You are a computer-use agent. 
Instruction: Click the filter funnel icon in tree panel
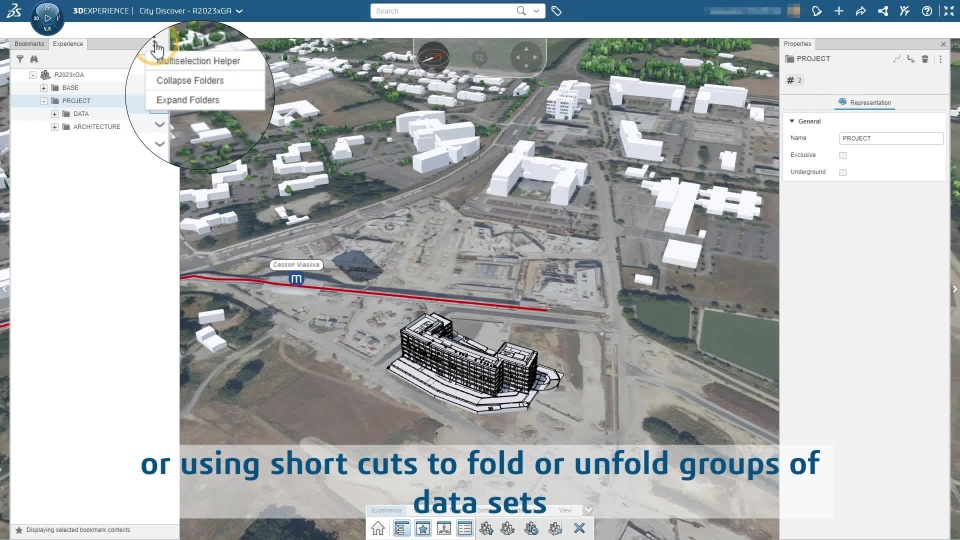pyautogui.click(x=20, y=59)
